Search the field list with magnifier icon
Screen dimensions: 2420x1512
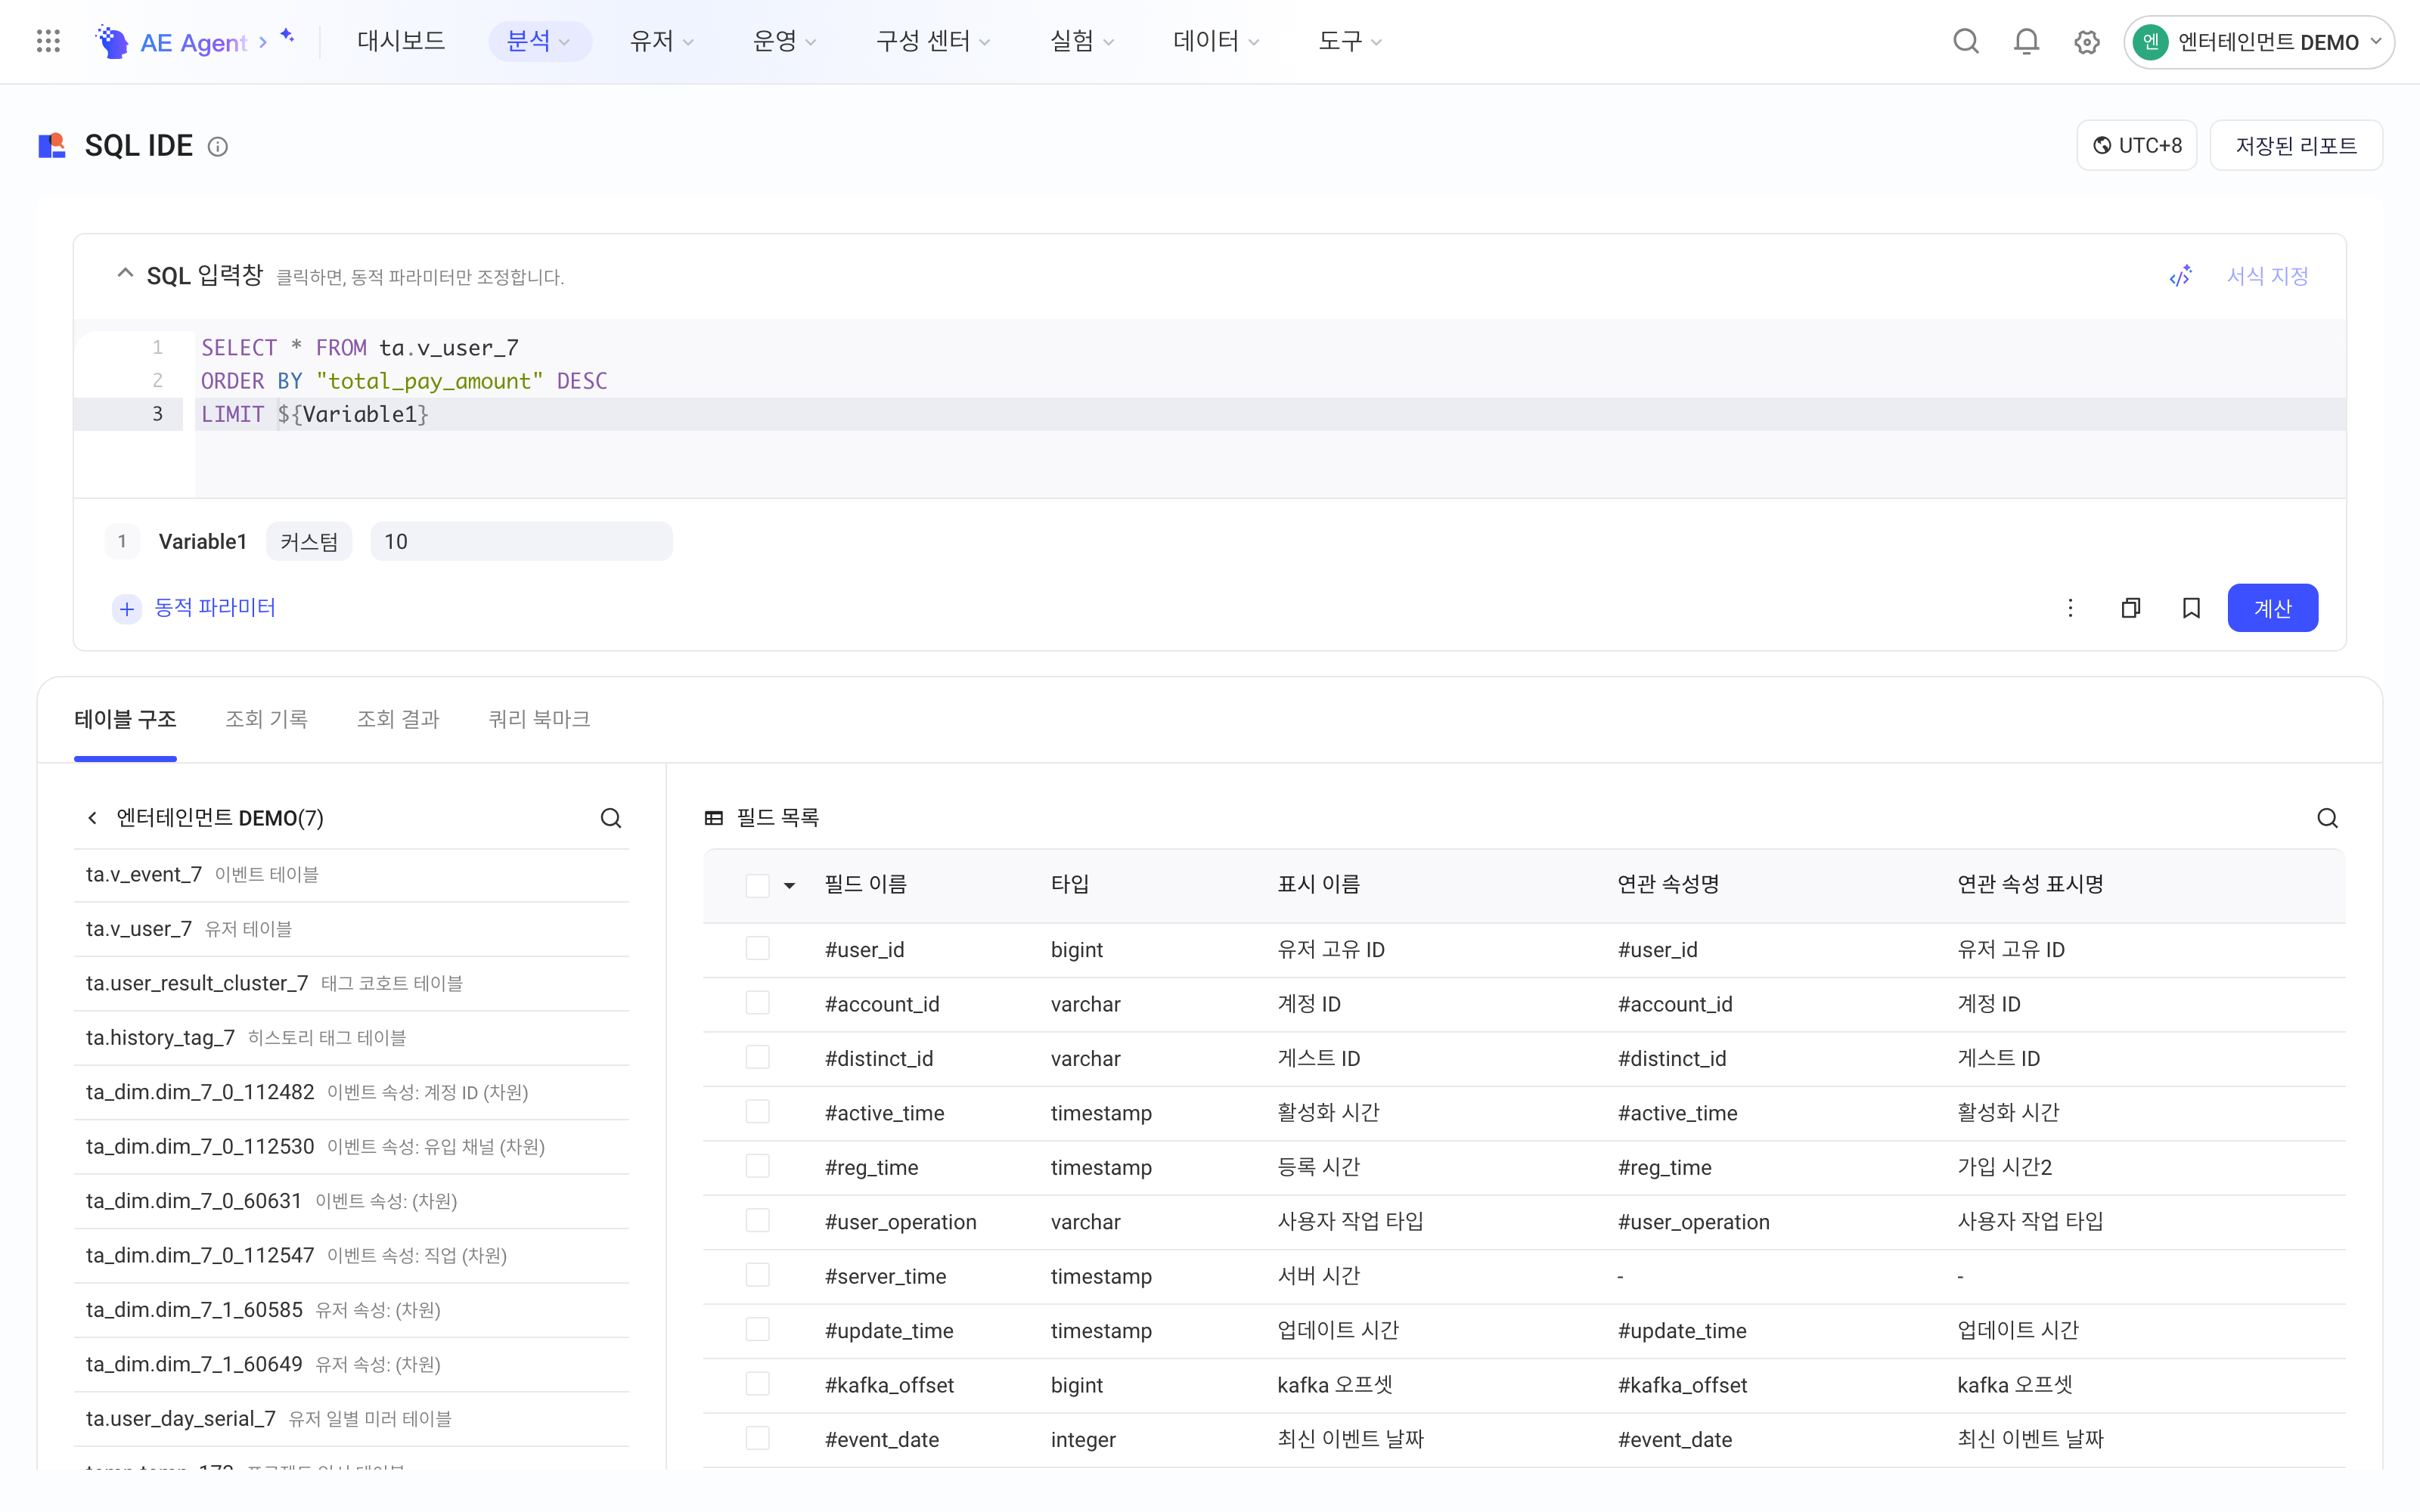point(2327,818)
